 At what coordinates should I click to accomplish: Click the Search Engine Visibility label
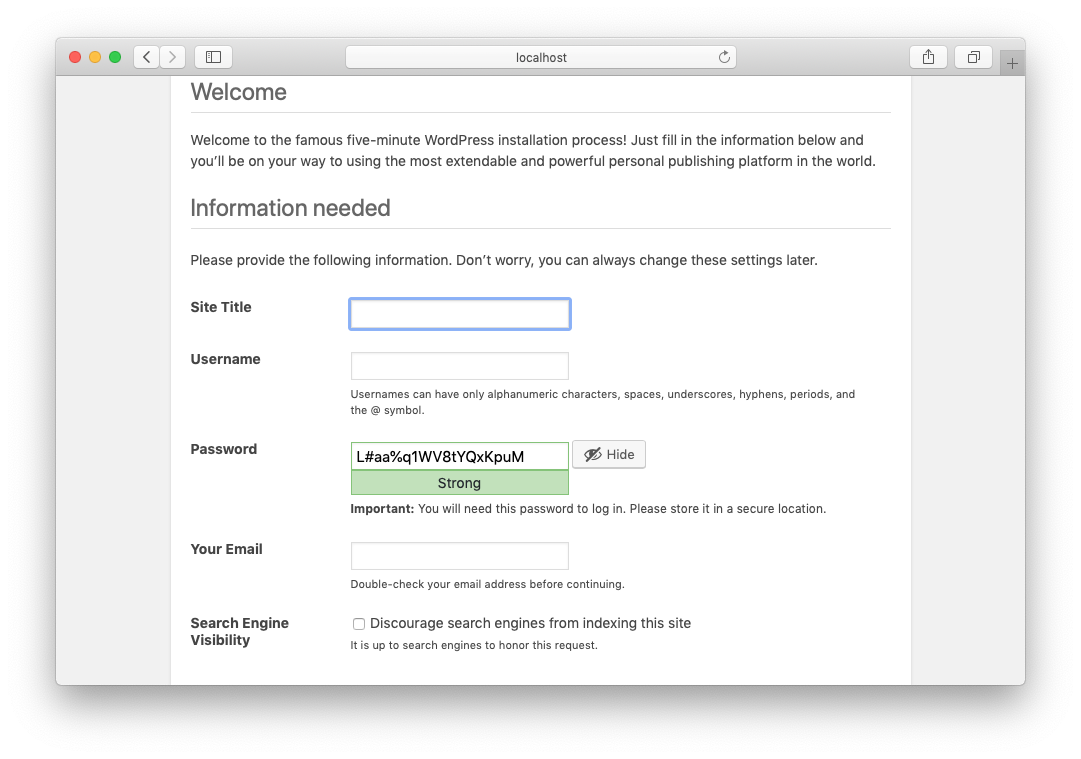(240, 631)
